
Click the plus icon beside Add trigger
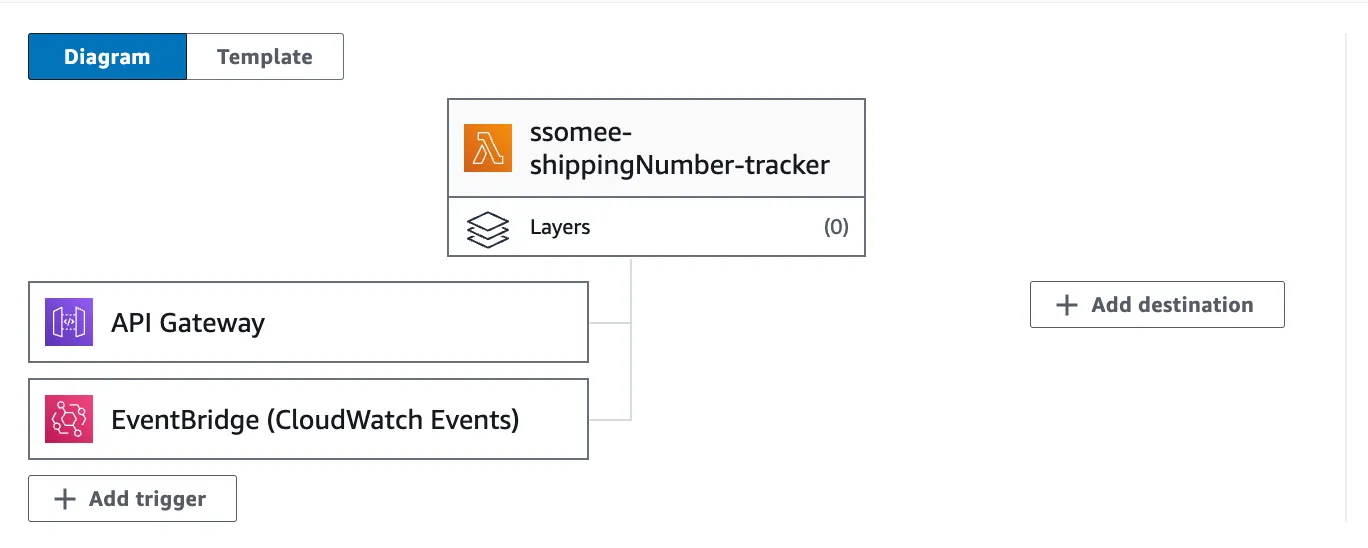coord(65,499)
